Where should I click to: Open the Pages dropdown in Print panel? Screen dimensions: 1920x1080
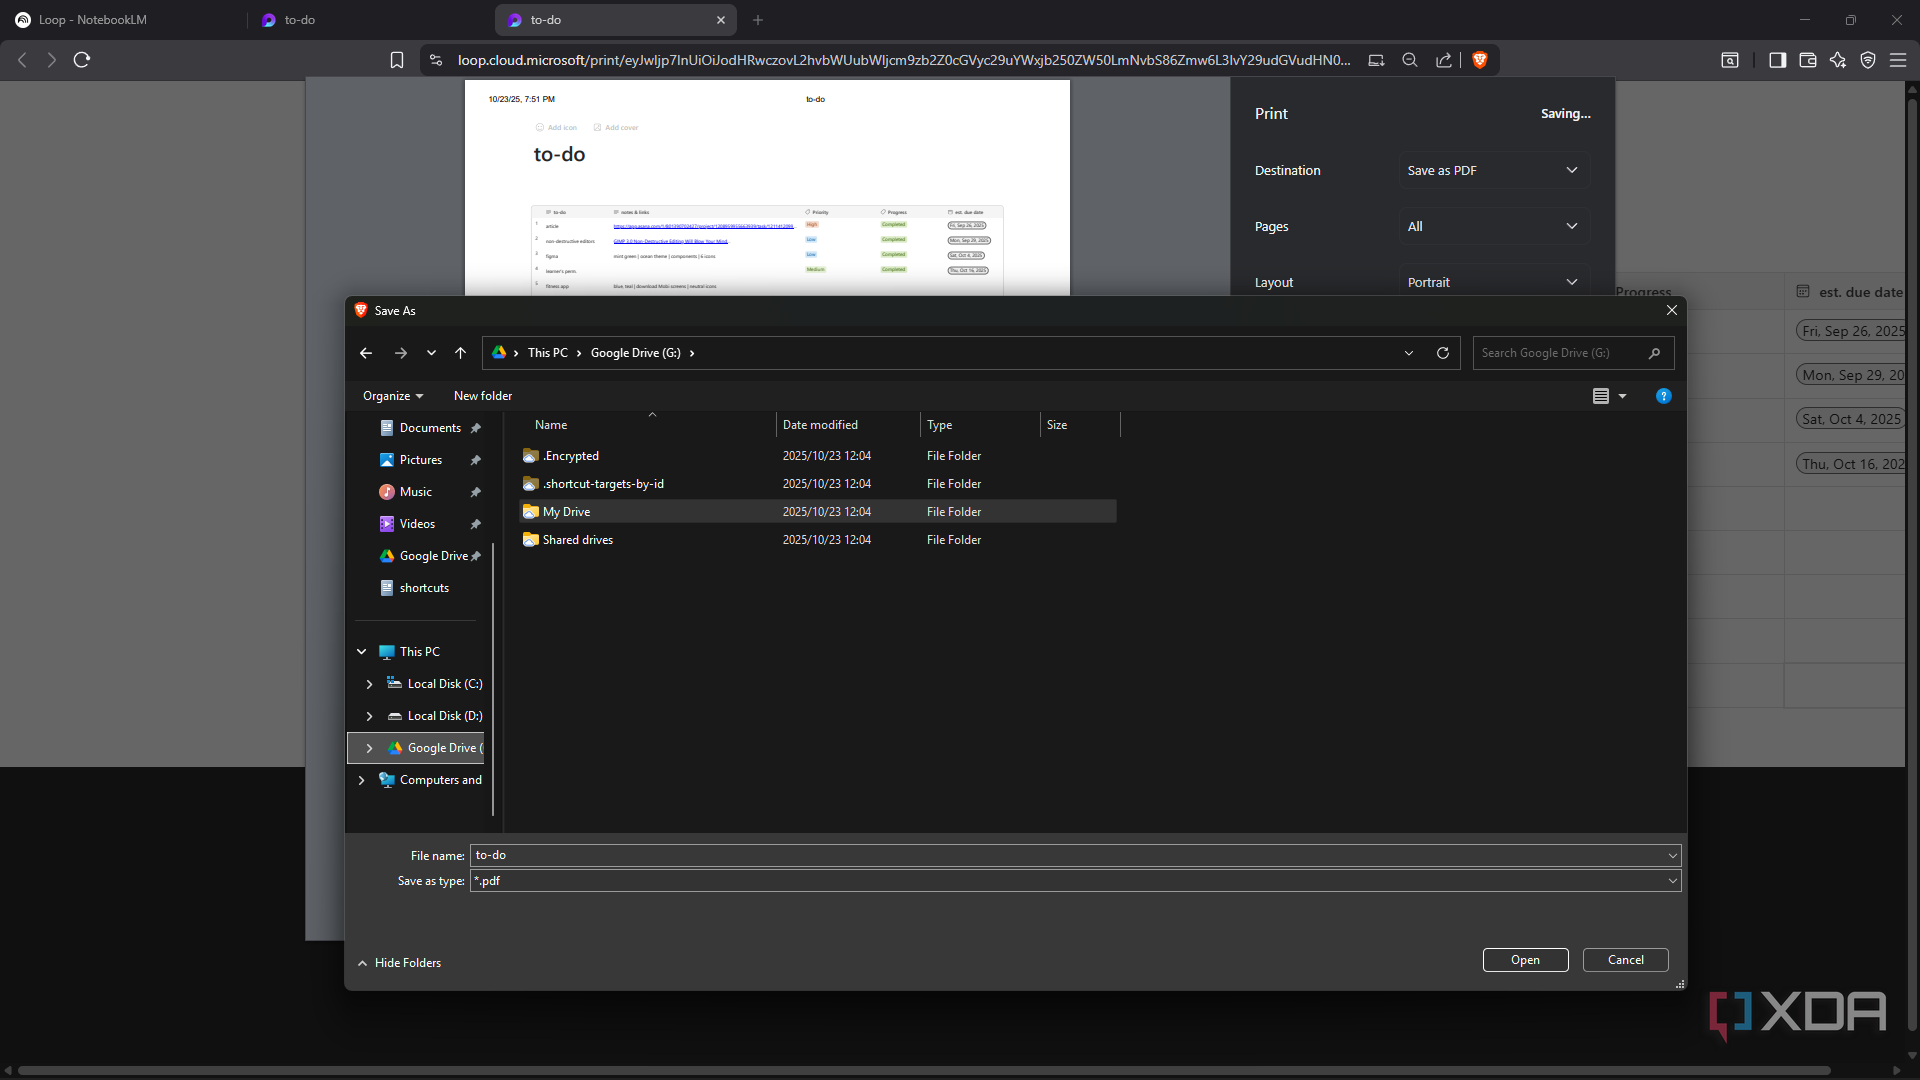[1493, 227]
